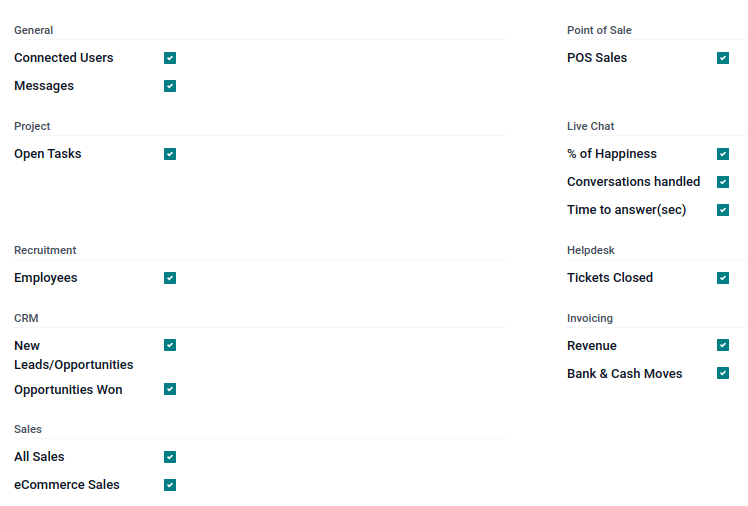This screenshot has height=506, width=748.
Task: Toggle New Leads/Opportunities checkbox
Action: [x=170, y=345]
